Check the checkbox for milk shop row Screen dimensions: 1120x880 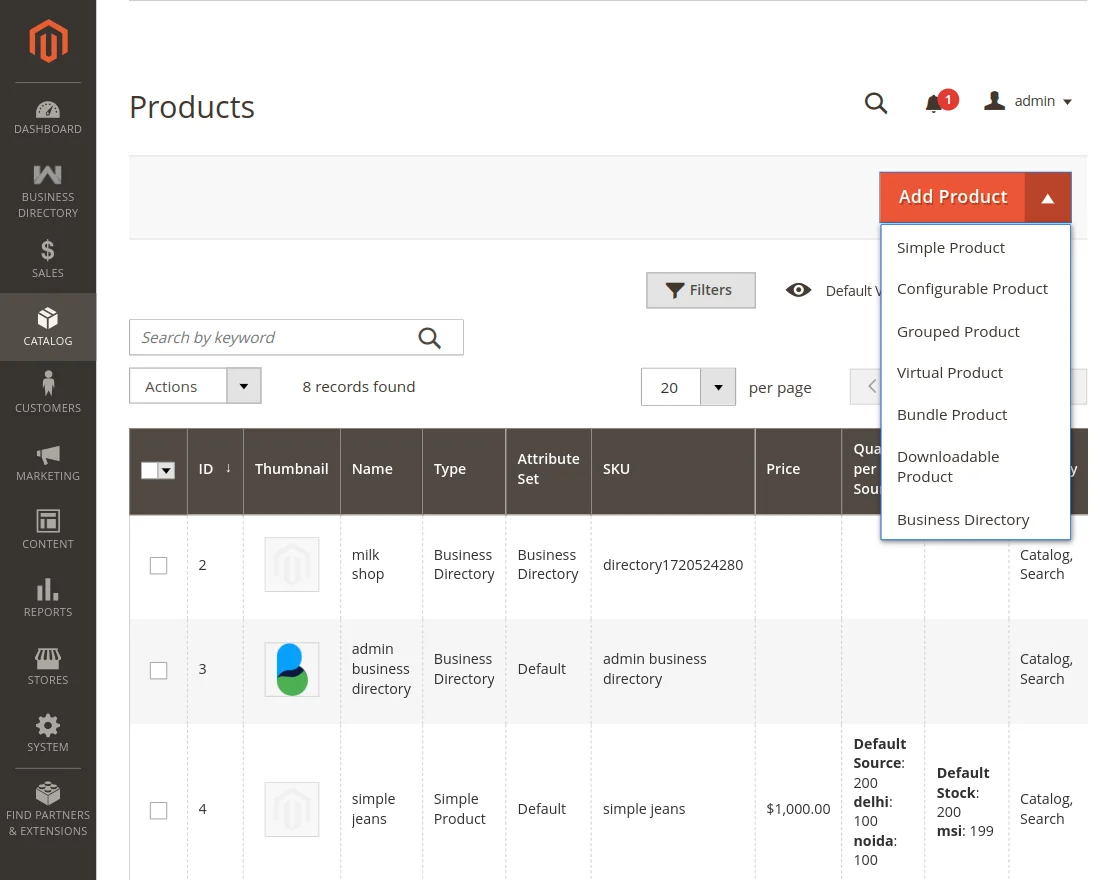tap(158, 565)
